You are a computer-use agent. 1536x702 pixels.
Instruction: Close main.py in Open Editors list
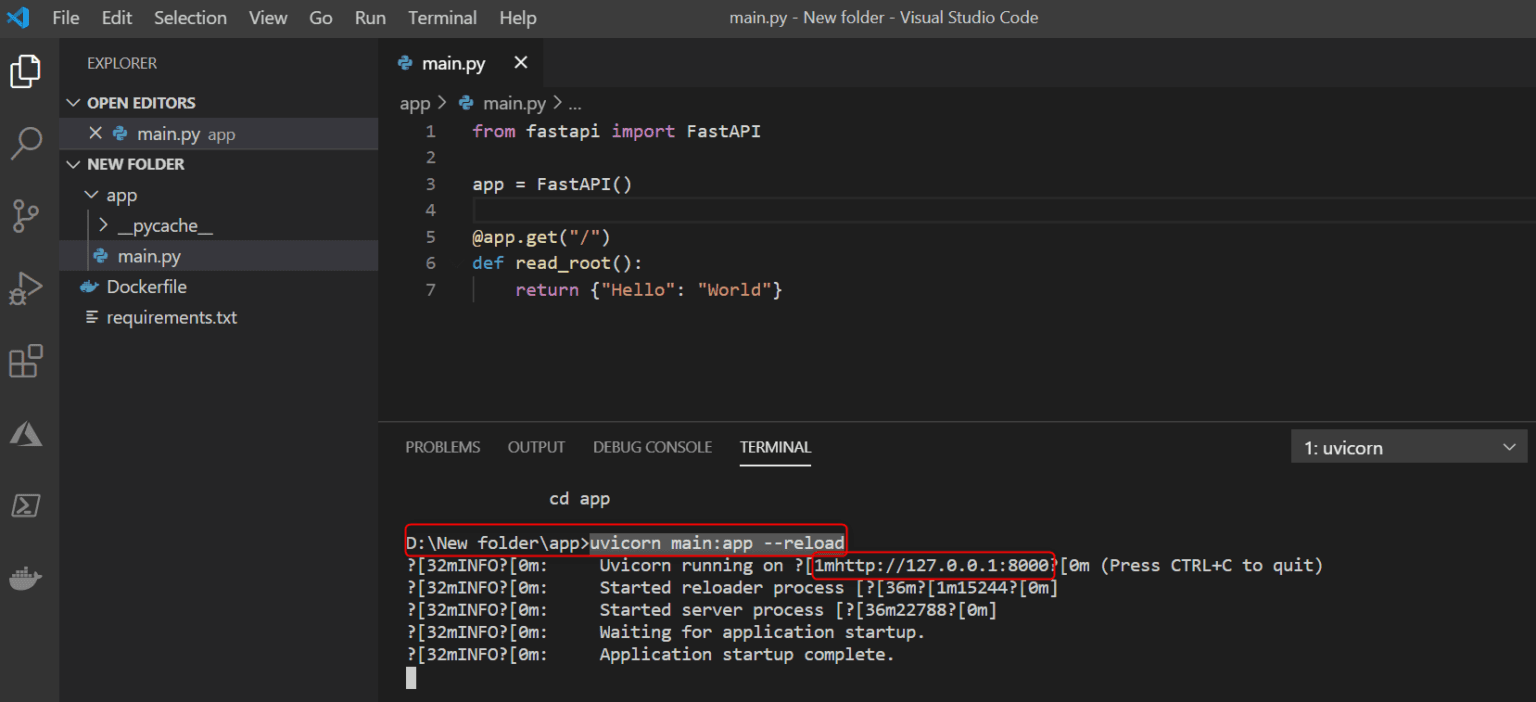coord(95,133)
